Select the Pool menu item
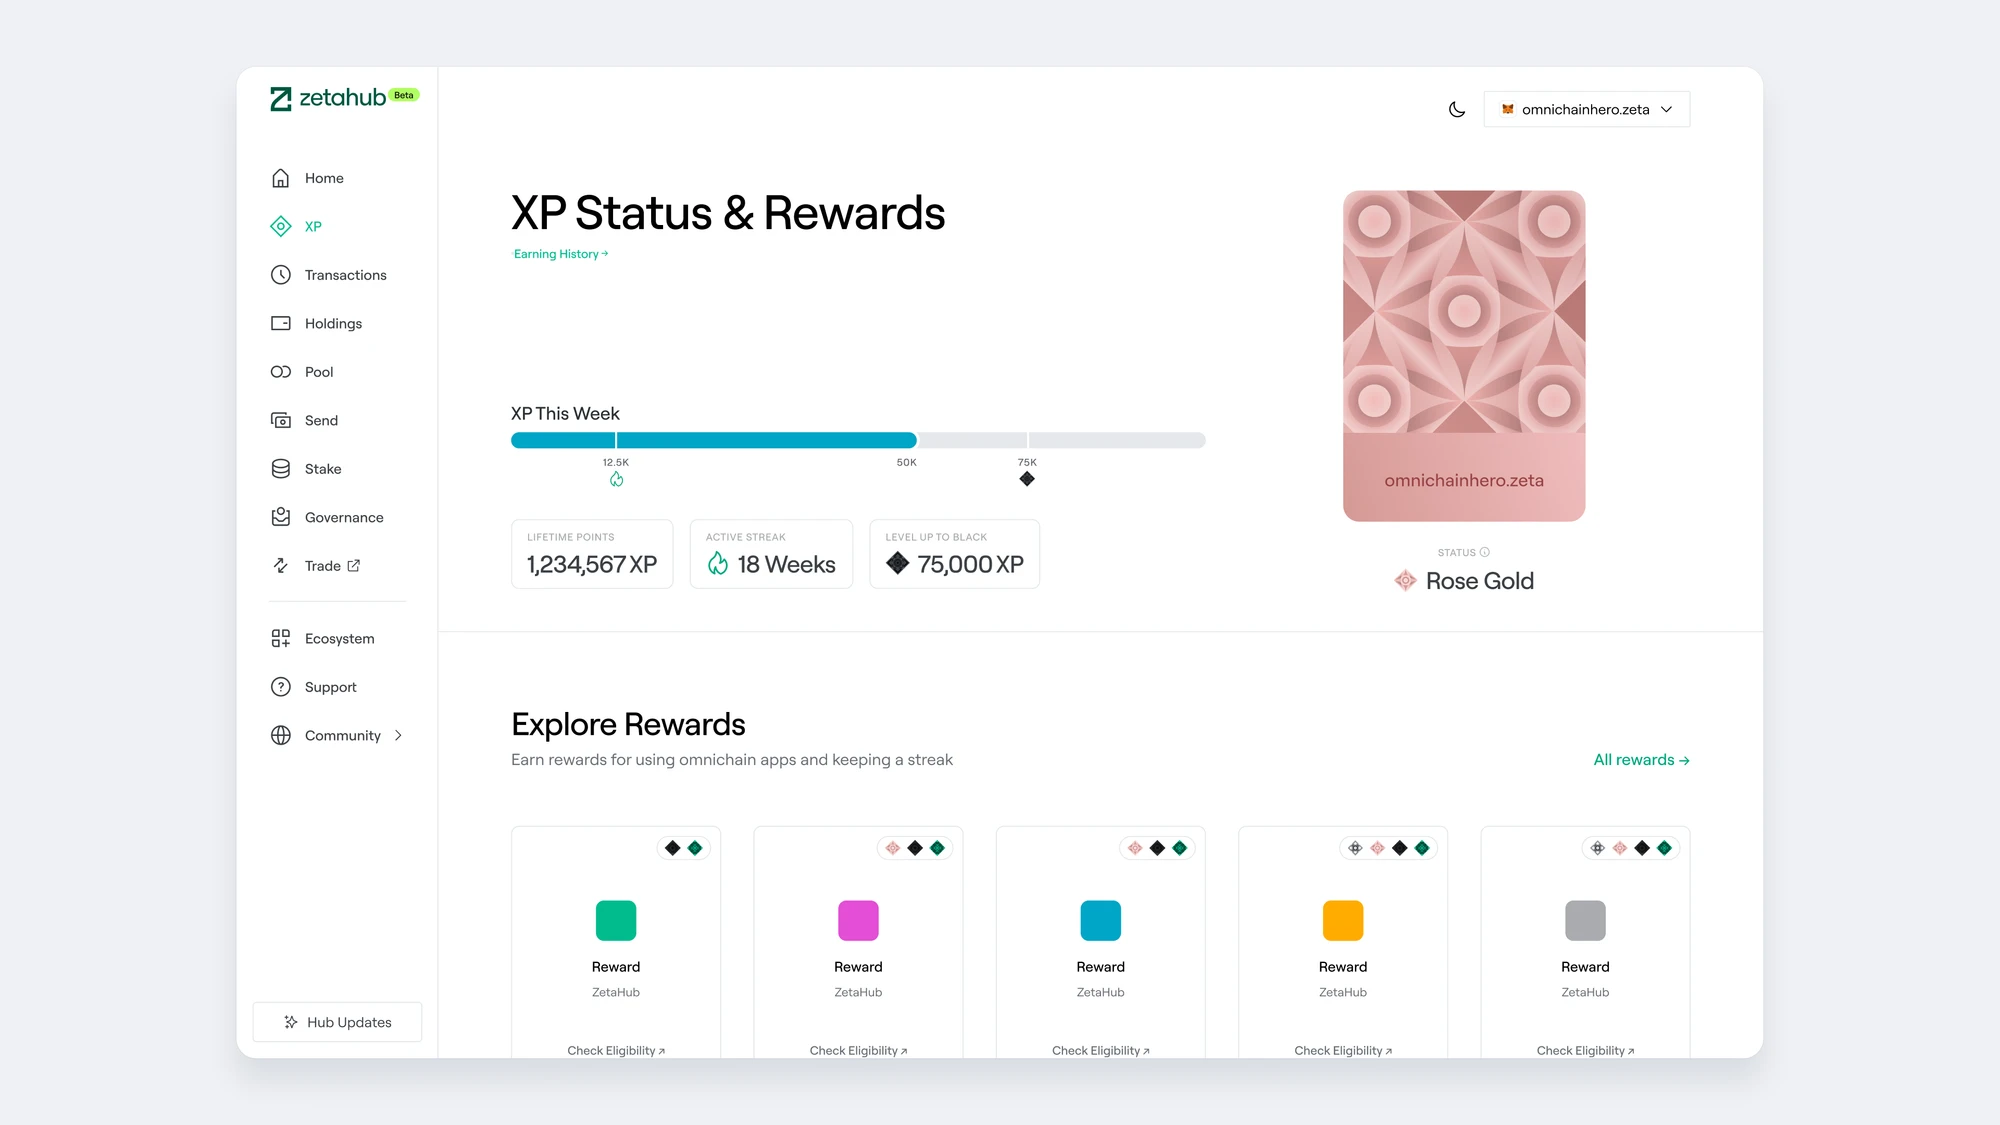2000x1125 pixels. coord(319,371)
